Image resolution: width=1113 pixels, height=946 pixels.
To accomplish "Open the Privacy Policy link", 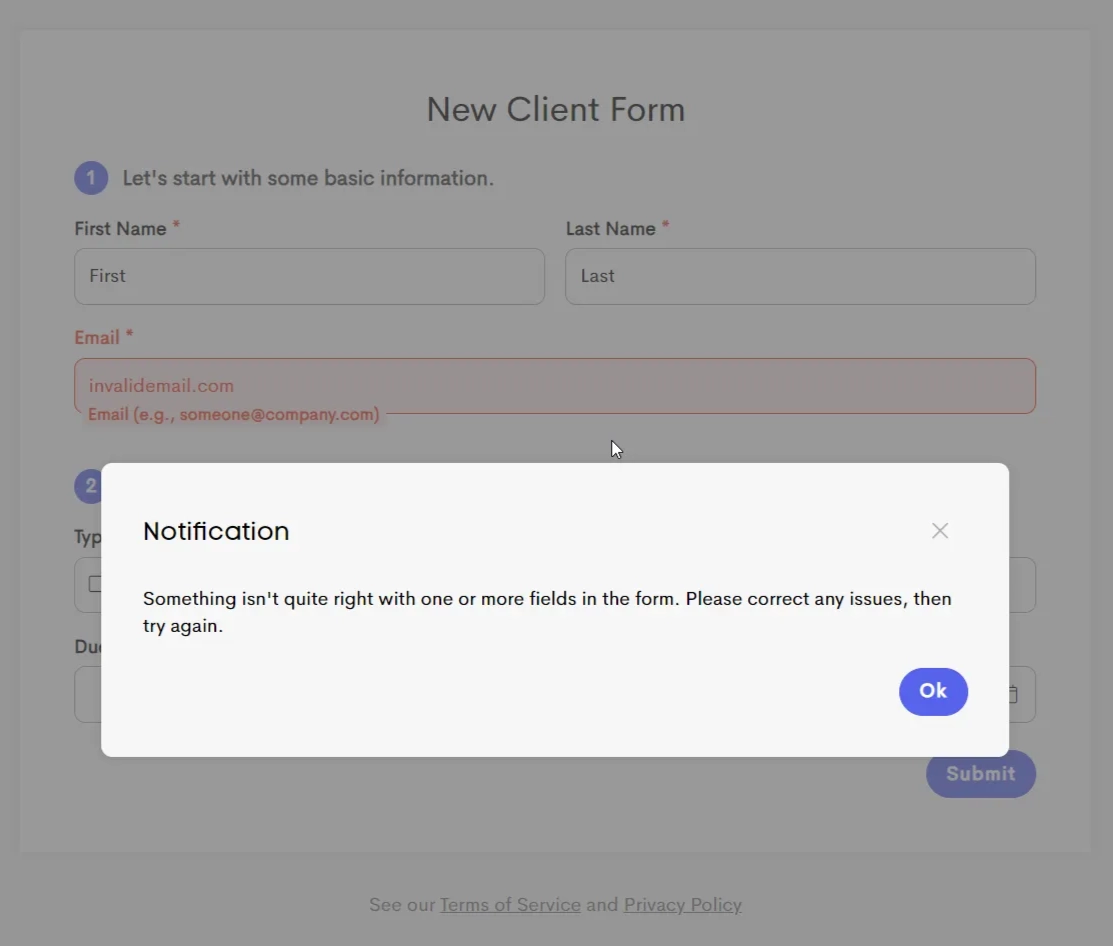I will (682, 905).
